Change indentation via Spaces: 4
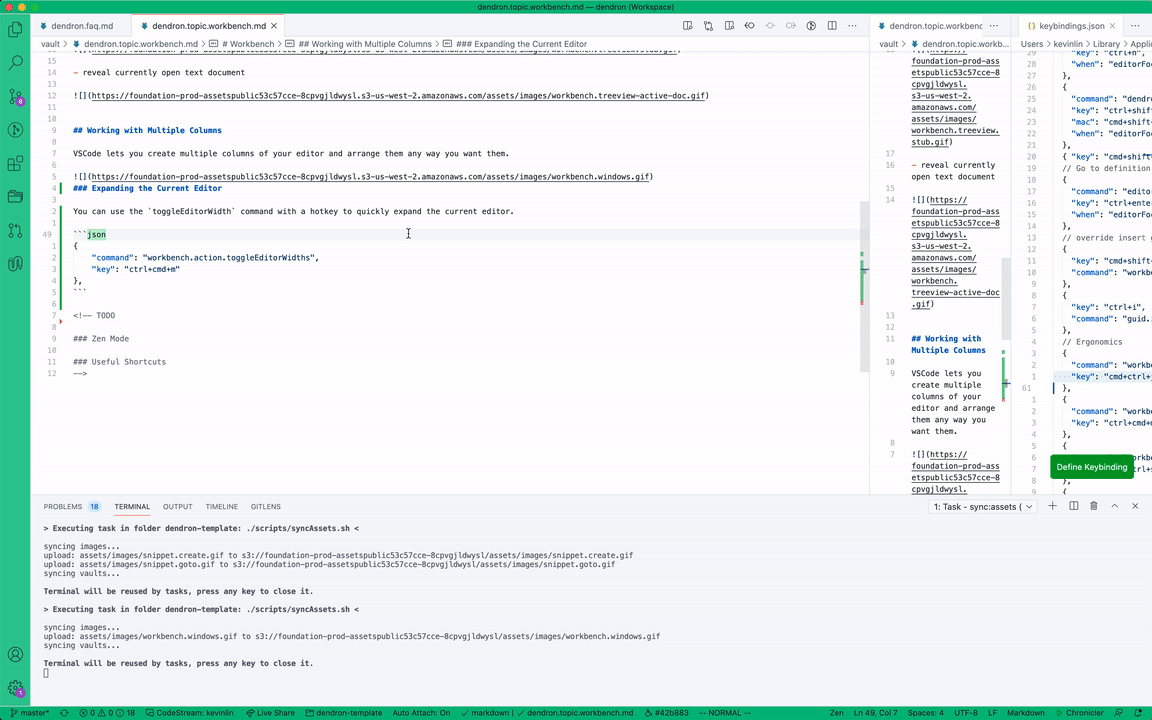The width and height of the screenshot is (1152, 720). 926,713
